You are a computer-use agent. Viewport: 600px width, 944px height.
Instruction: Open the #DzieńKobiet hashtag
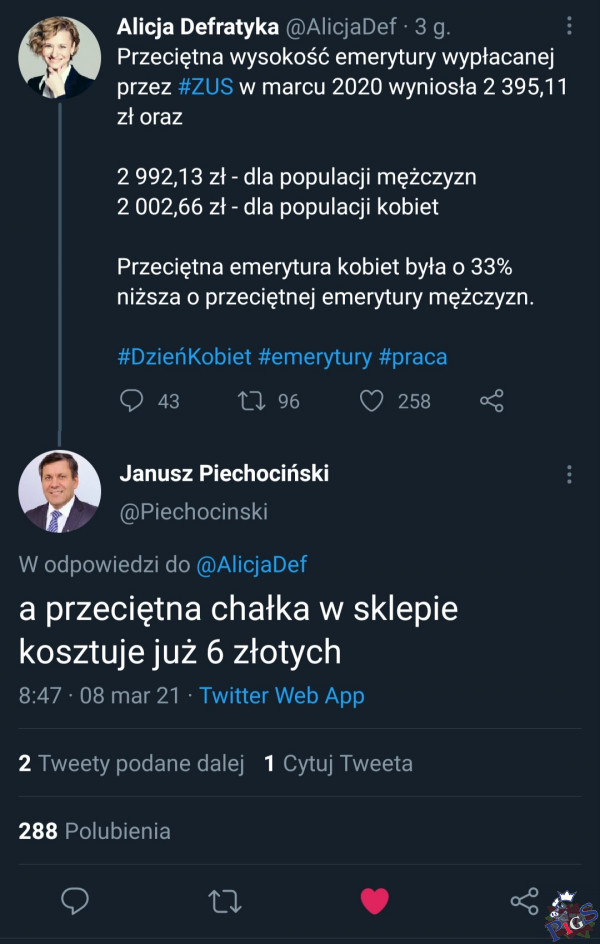[183, 356]
